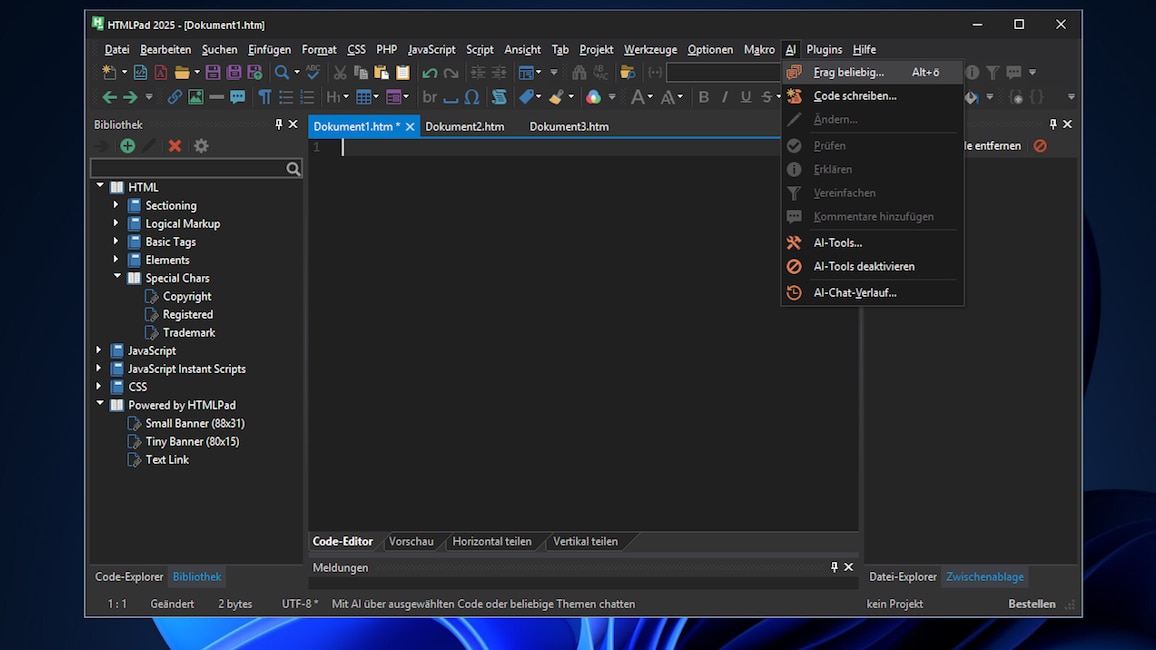Toggle underline formatting button
Screen dimensions: 1156x650
pos(745,97)
